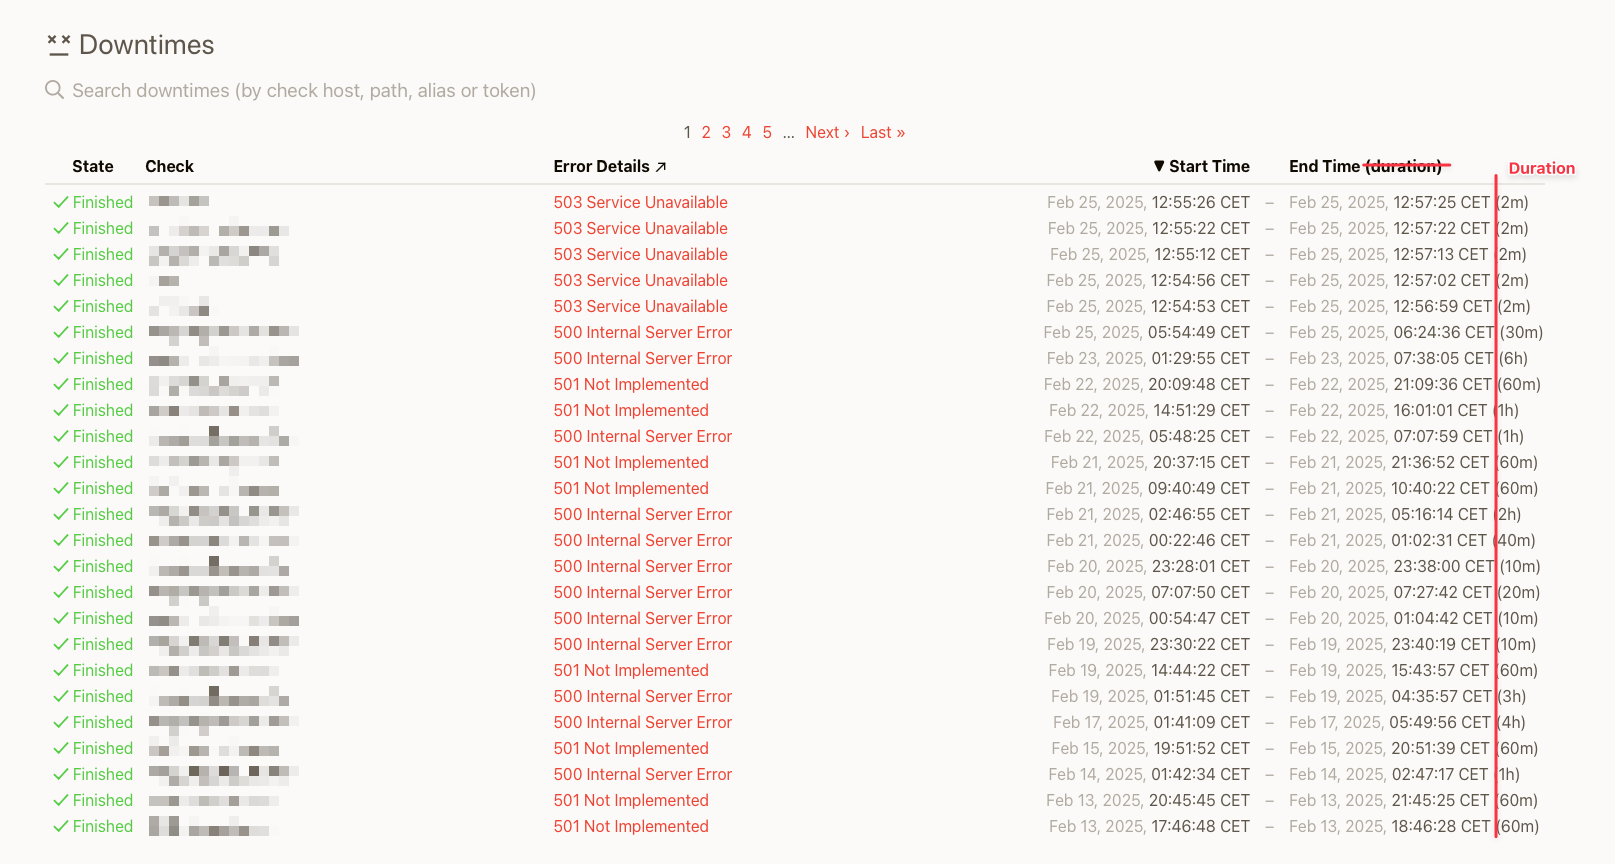Click the Start Time sort arrow
Image resolution: width=1615 pixels, height=864 pixels.
[x=1158, y=166]
